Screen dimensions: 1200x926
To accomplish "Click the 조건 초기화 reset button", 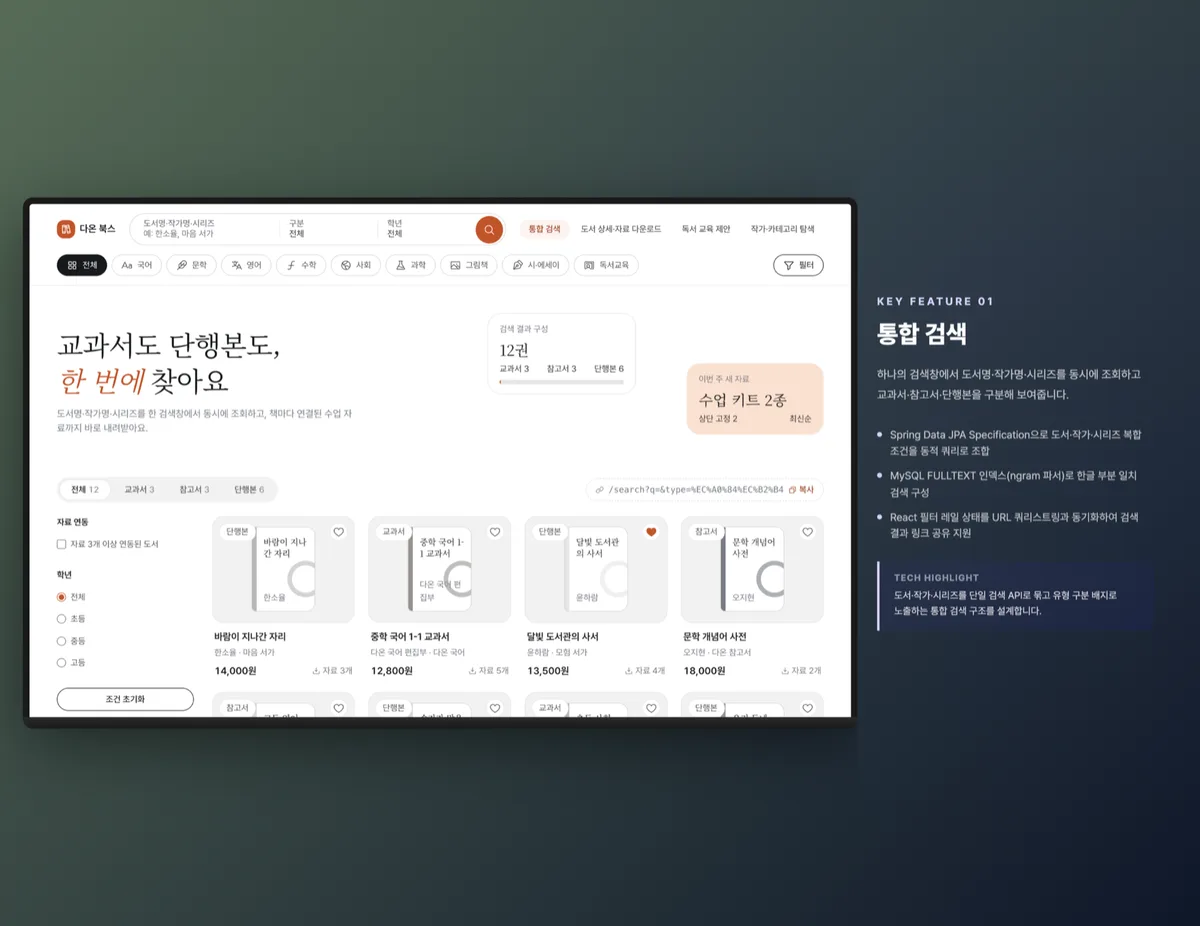I will click(125, 699).
